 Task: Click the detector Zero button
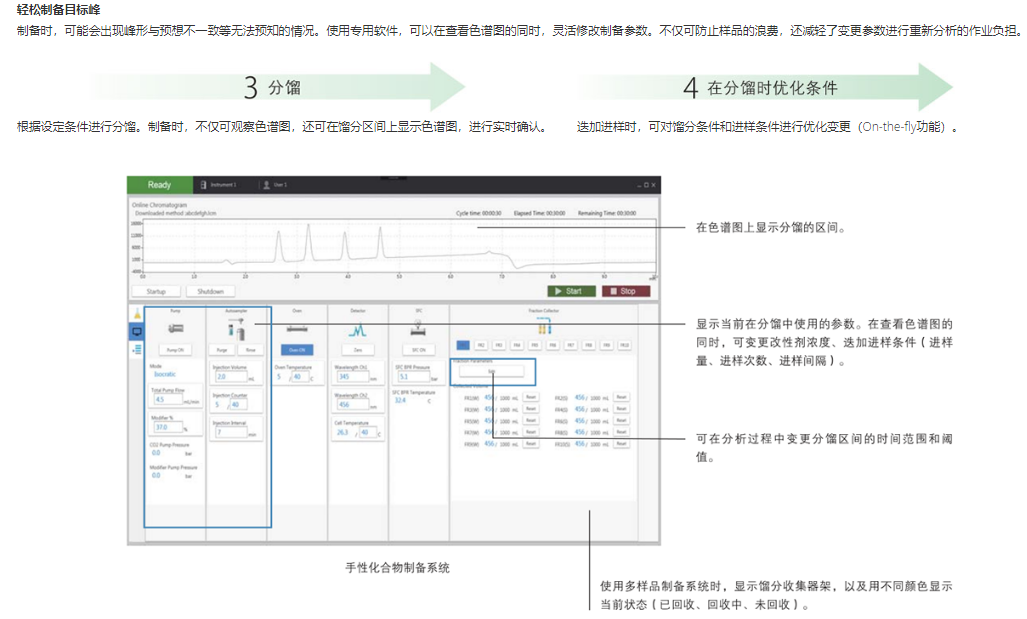358,350
